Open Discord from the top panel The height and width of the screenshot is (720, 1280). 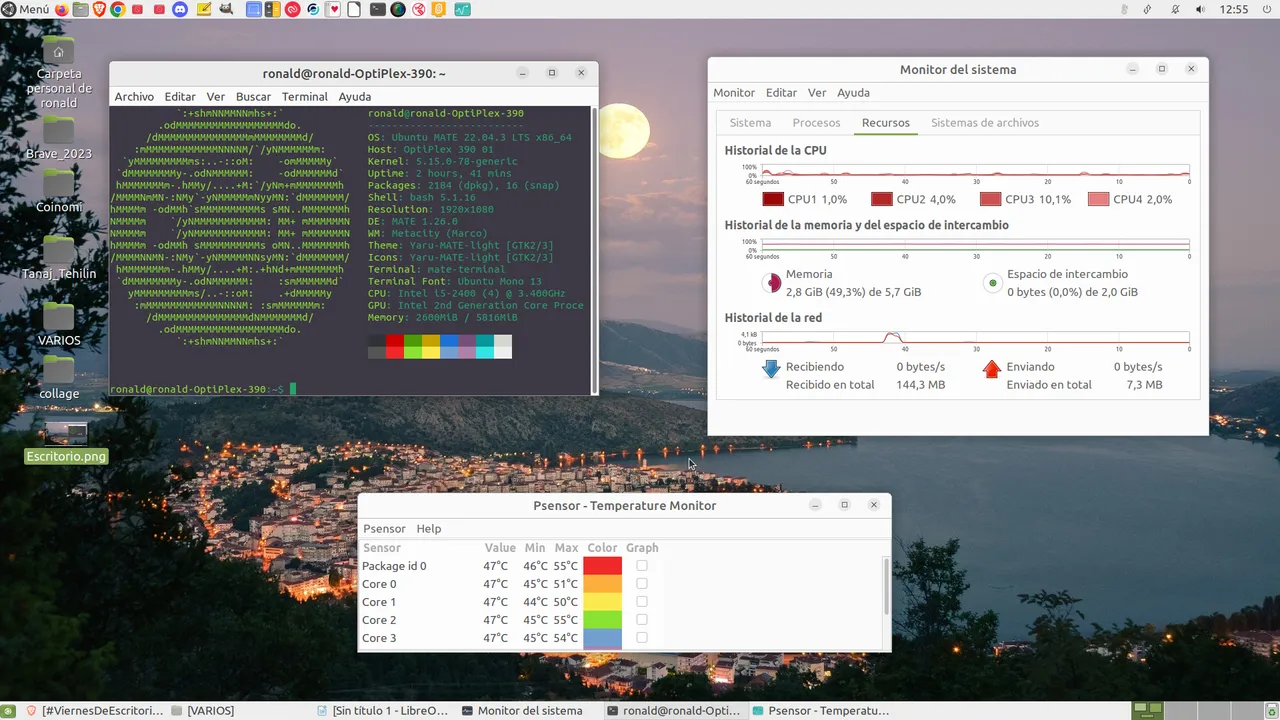[180, 9]
